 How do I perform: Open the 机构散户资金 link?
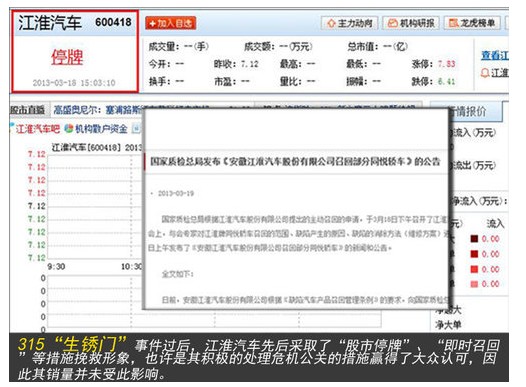pyautogui.click(x=101, y=129)
